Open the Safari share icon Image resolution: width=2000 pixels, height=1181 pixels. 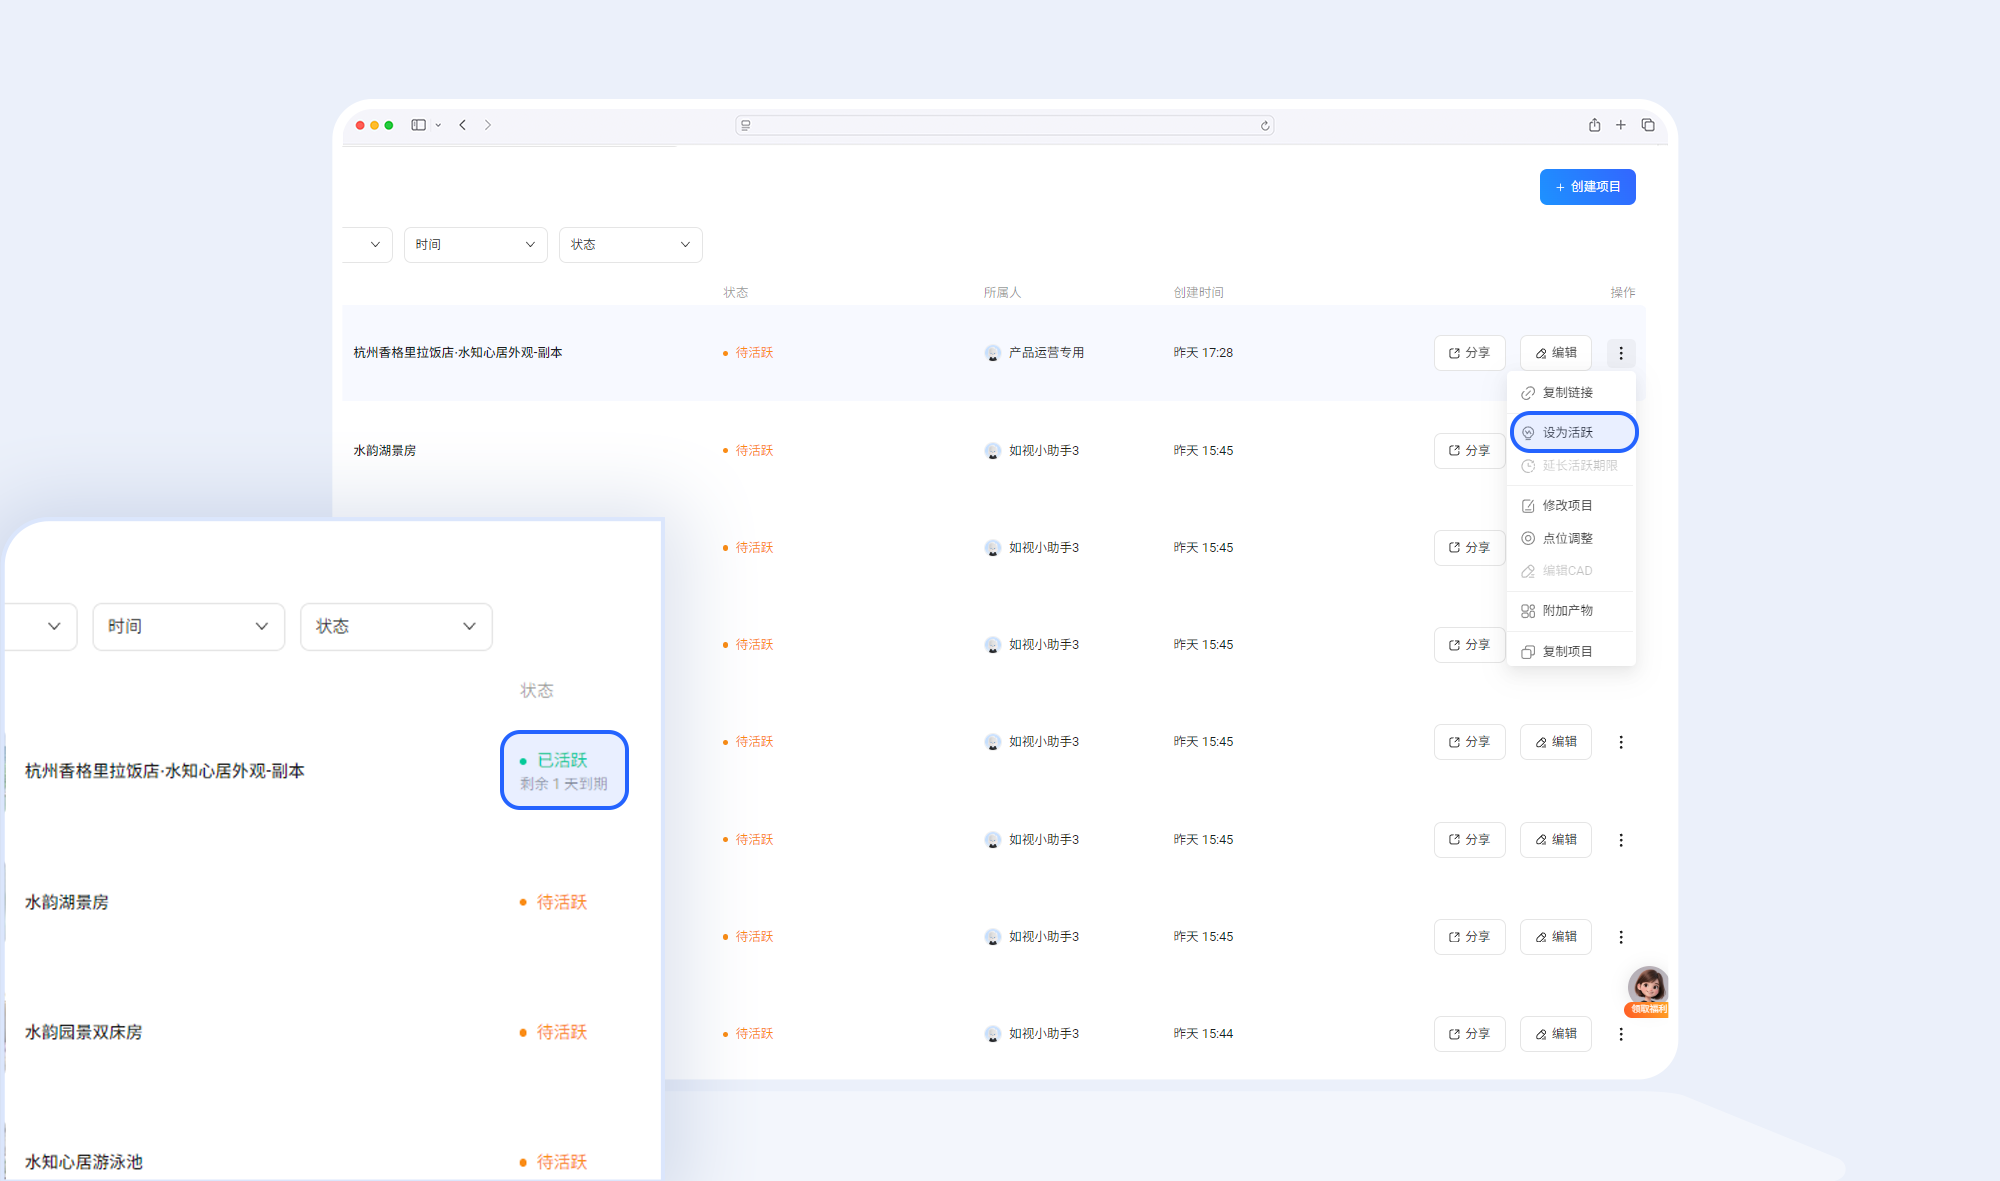(x=1594, y=125)
